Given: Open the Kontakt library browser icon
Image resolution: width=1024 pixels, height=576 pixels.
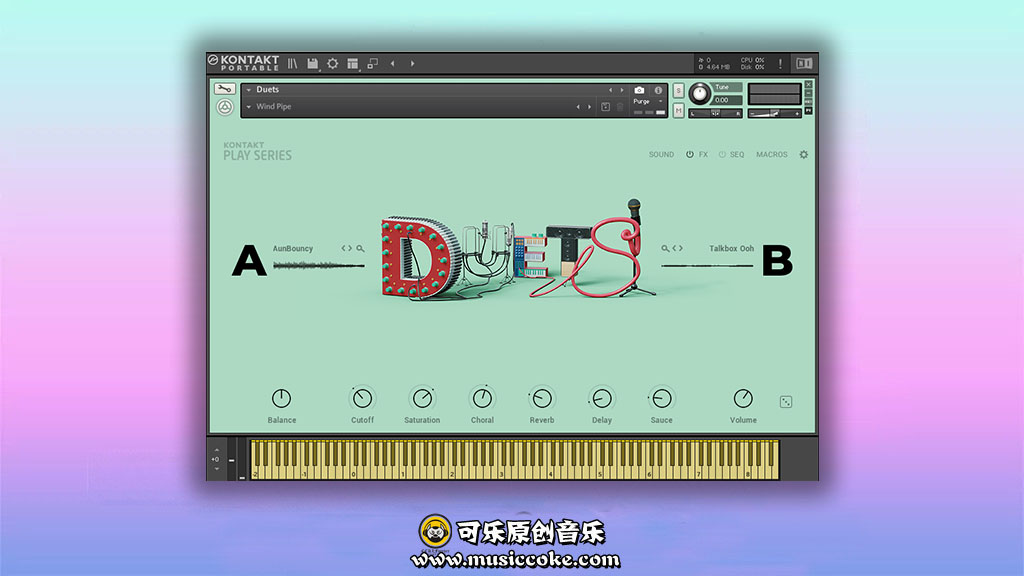Looking at the screenshot, I should 293,63.
